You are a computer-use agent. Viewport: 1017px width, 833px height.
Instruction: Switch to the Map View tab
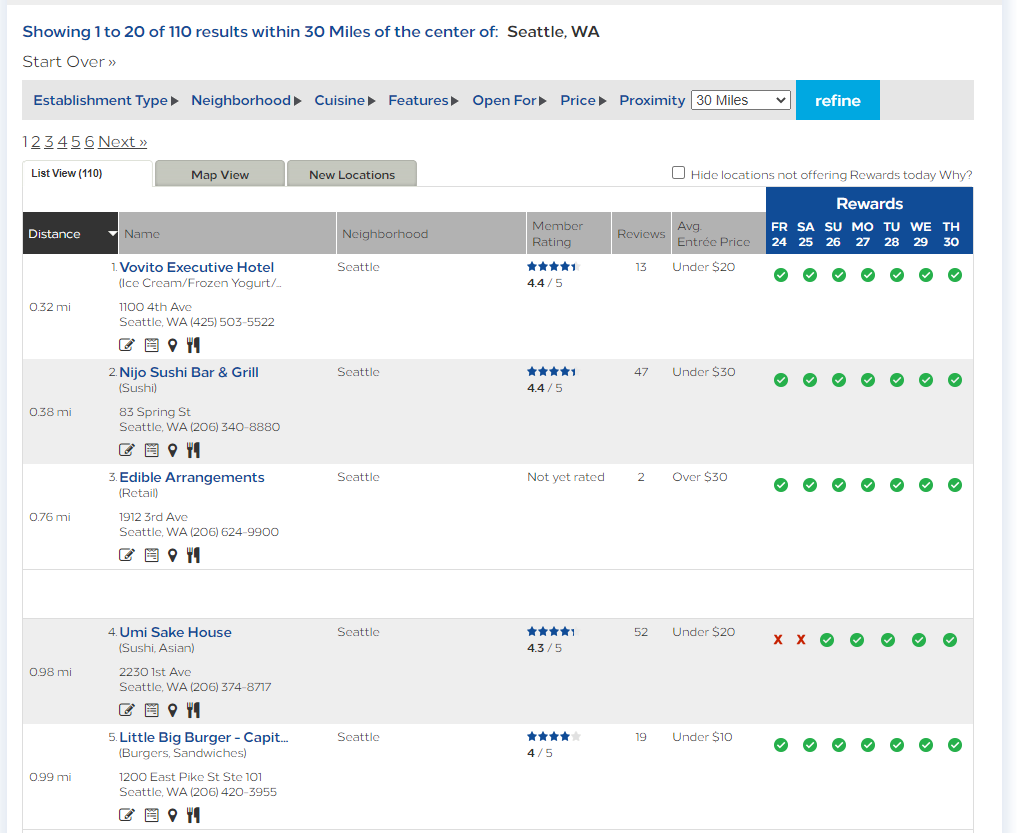(220, 175)
